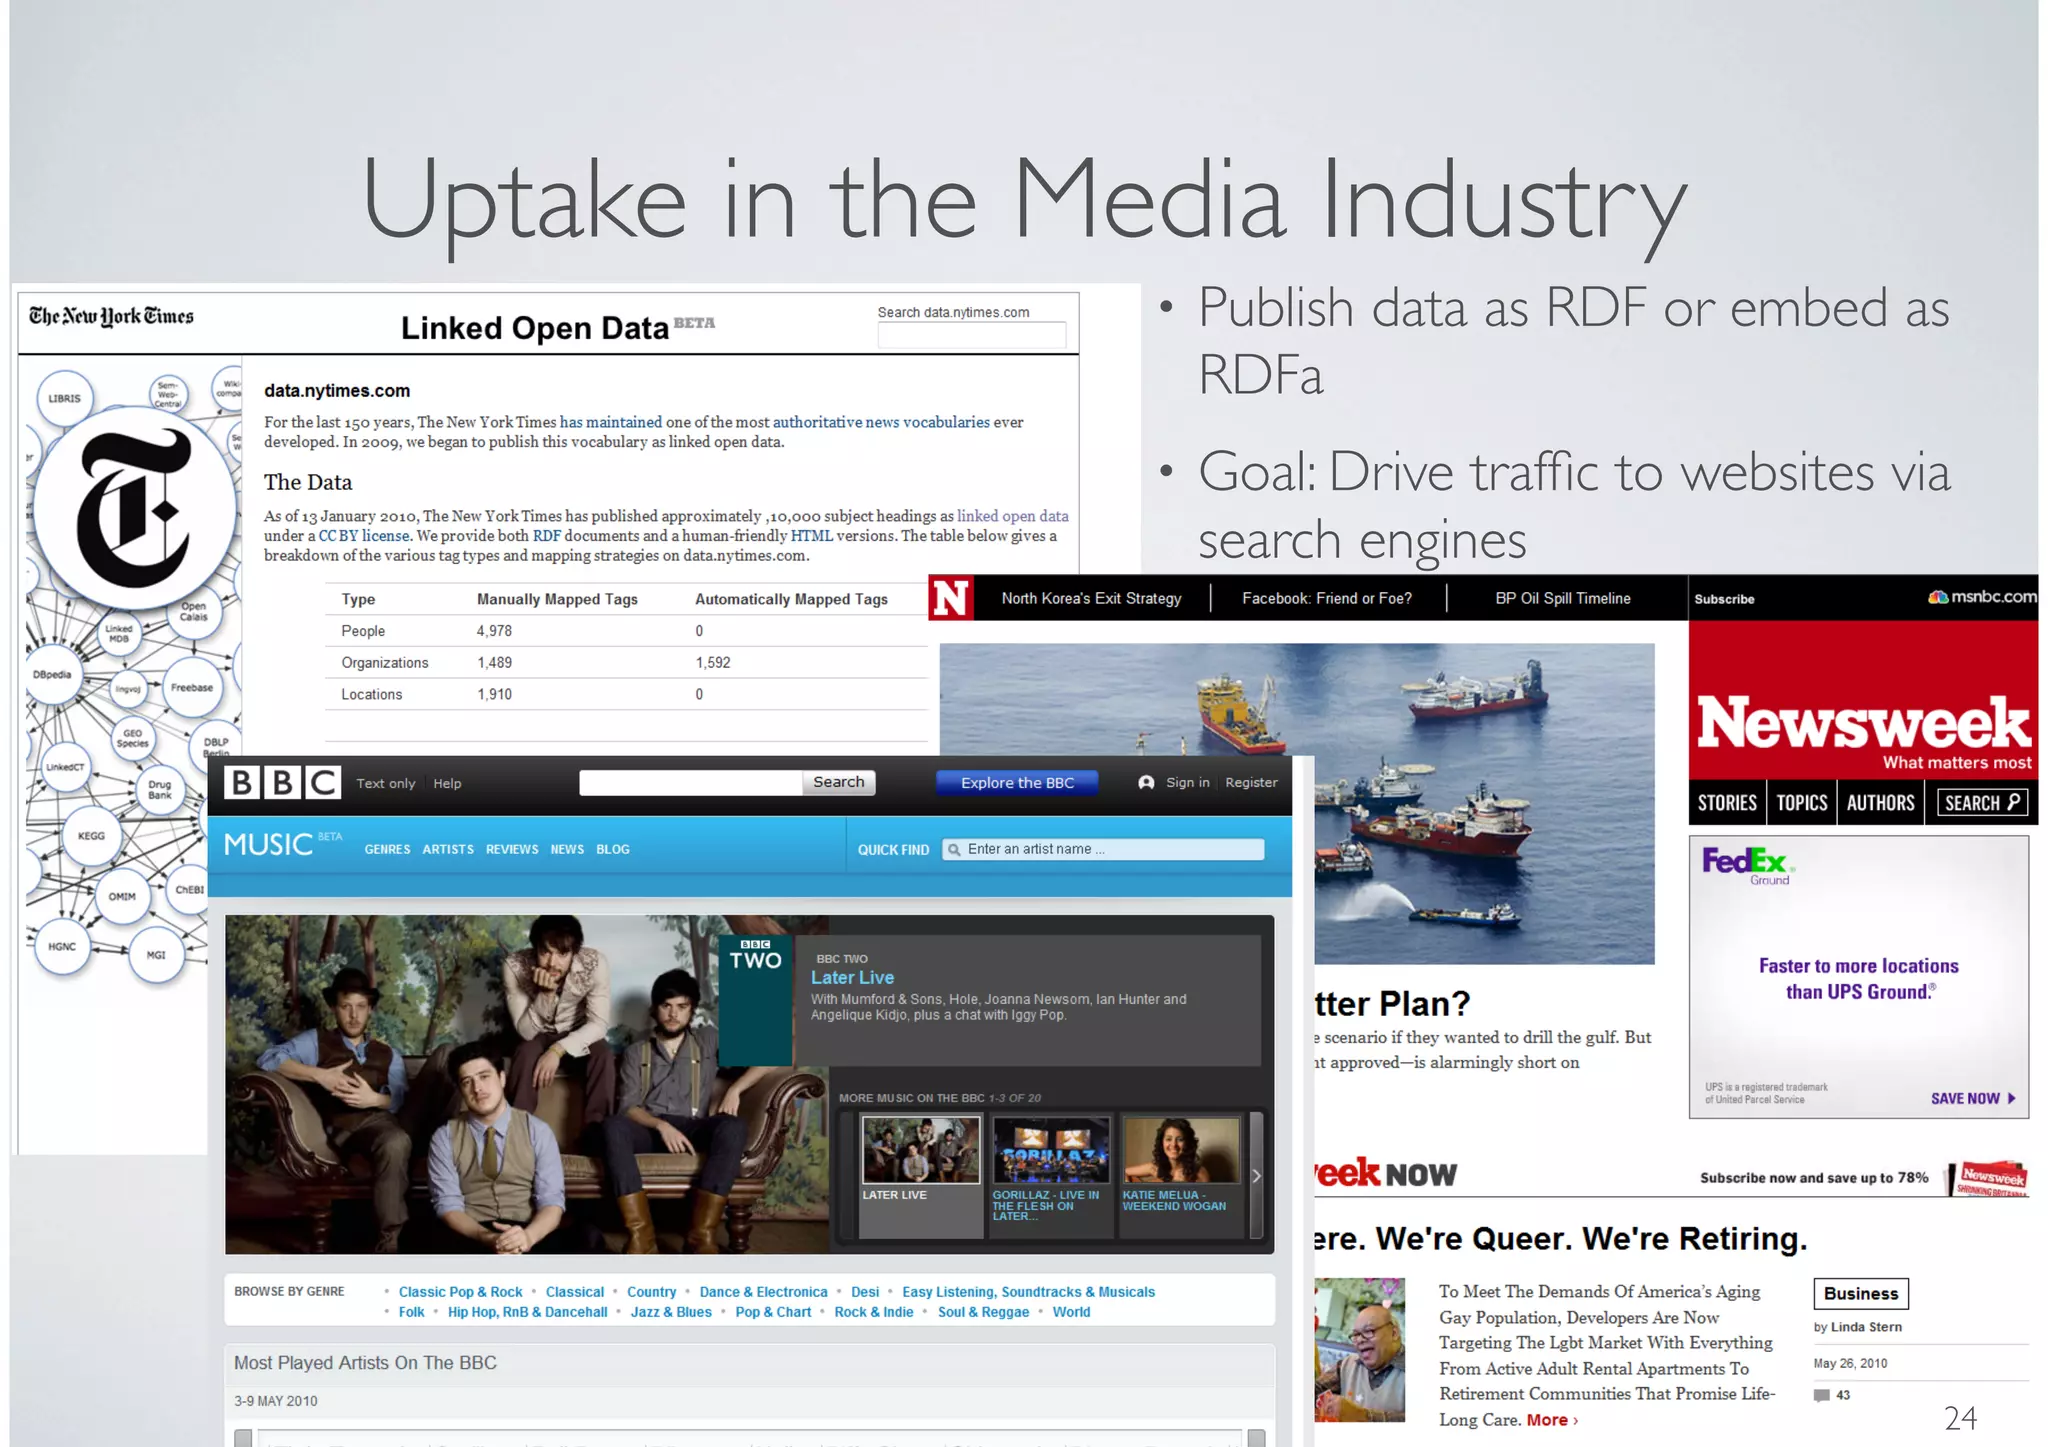Image resolution: width=2048 pixels, height=1447 pixels.
Task: Open Newsweek STORIES menu
Action: pos(1727,802)
